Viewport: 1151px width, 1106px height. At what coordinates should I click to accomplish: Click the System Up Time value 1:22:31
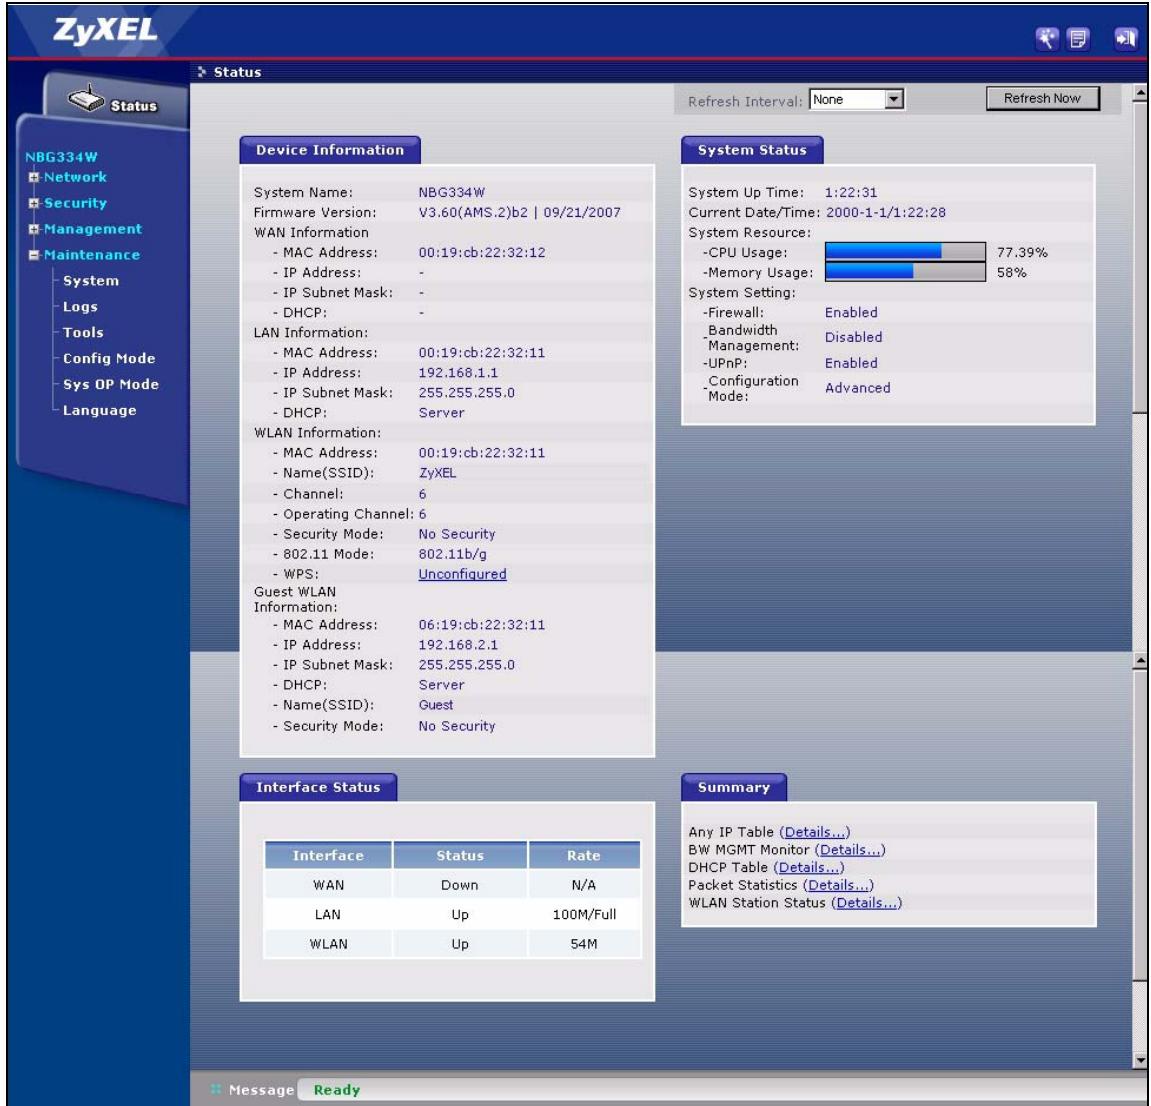[x=851, y=192]
